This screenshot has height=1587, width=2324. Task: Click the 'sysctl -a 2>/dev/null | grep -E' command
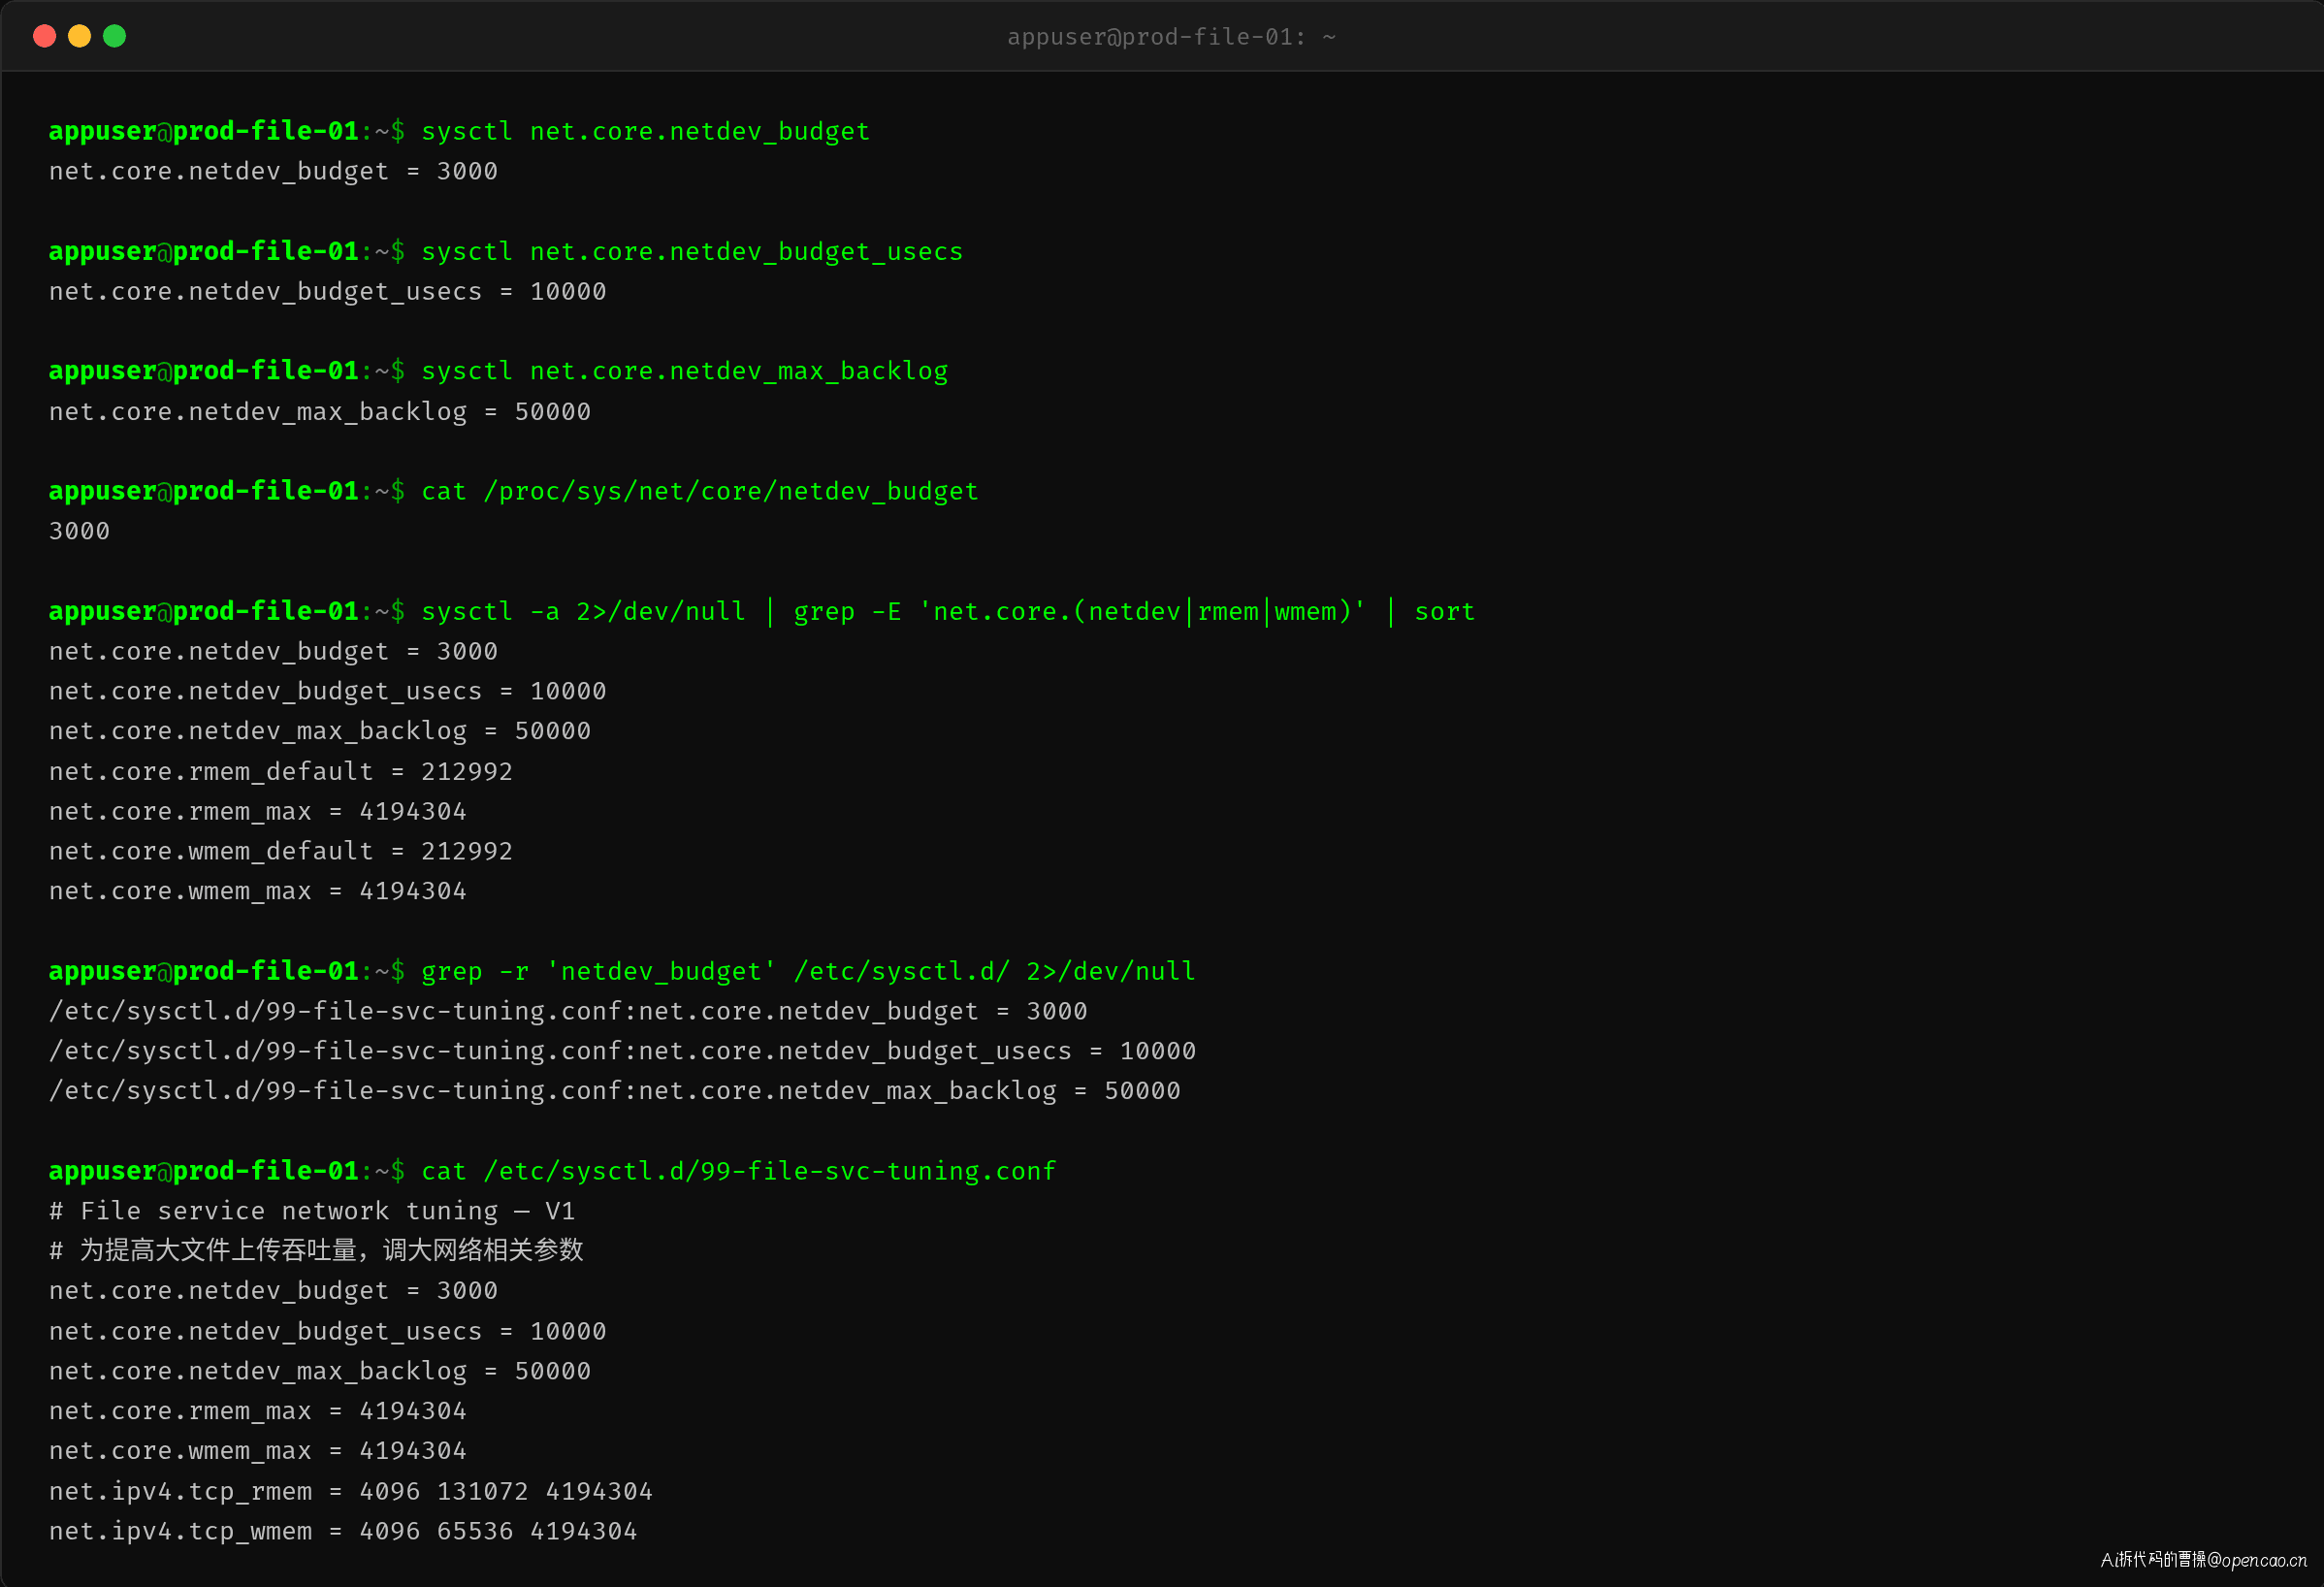[948, 611]
